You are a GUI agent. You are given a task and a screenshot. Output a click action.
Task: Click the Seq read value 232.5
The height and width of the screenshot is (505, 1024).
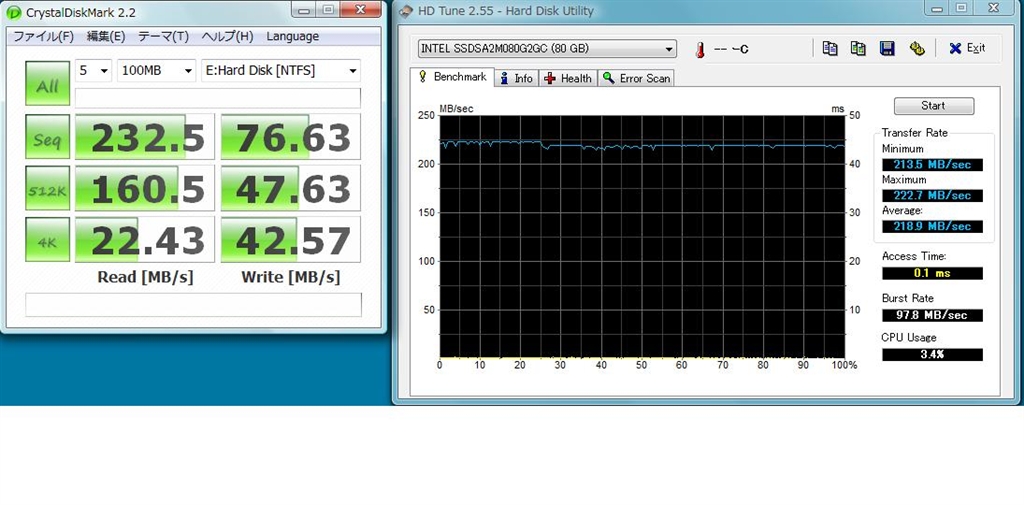(x=144, y=137)
